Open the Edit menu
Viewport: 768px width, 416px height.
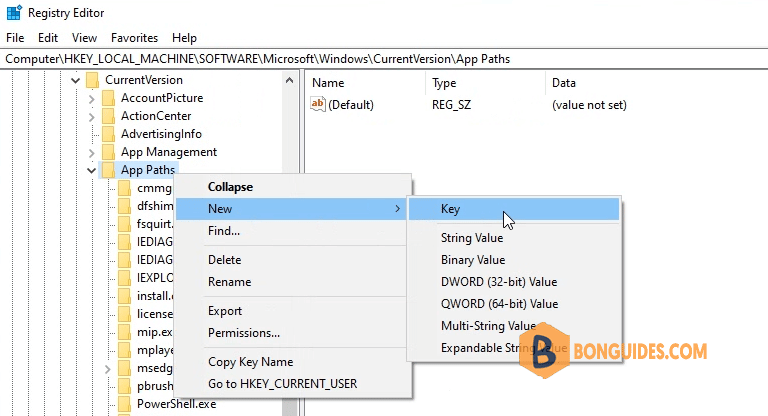click(x=48, y=38)
